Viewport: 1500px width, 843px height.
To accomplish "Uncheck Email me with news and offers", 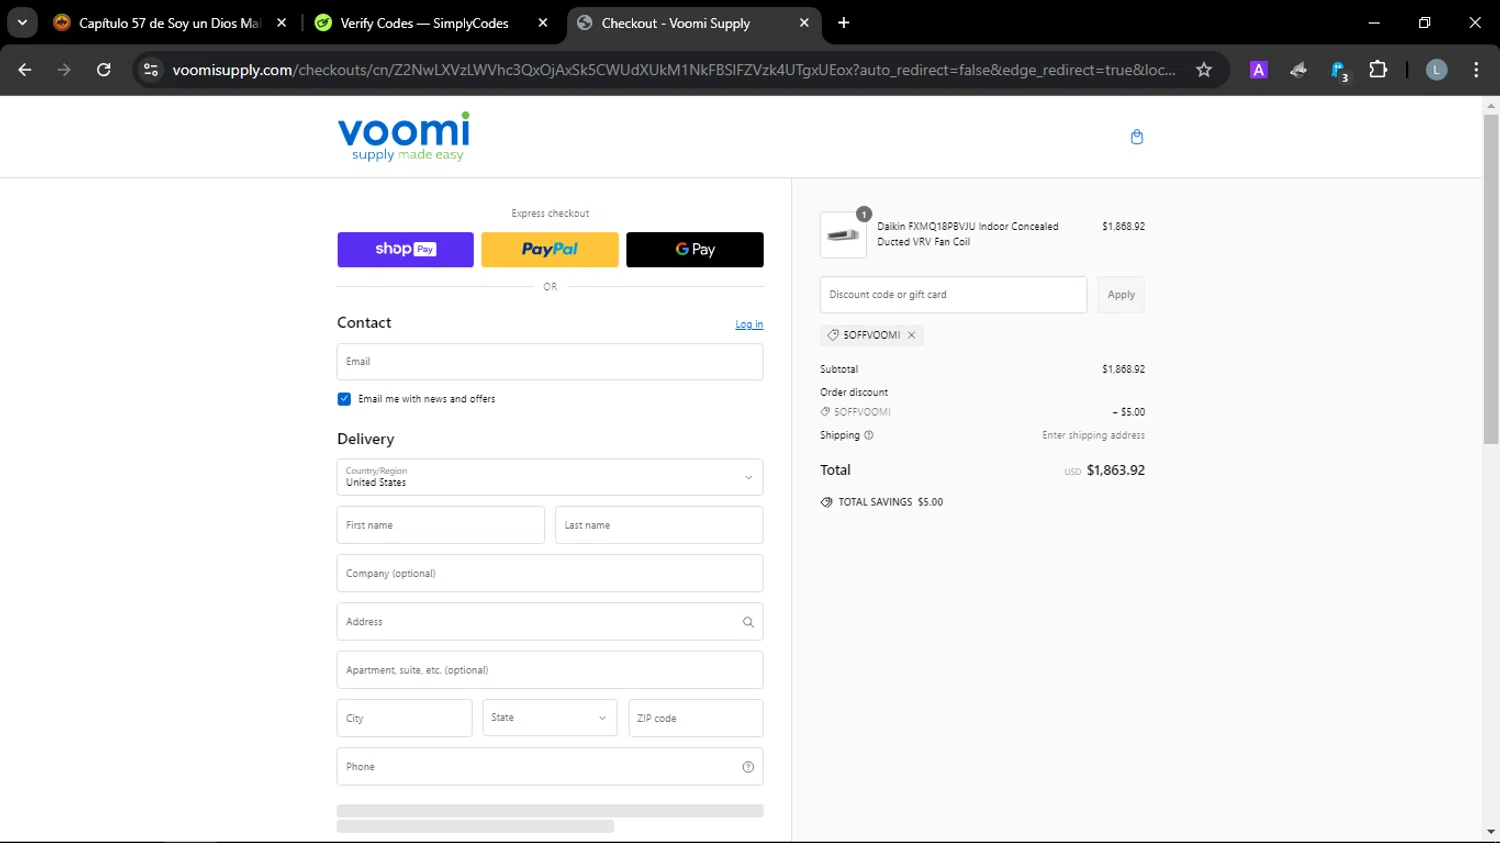I will click(344, 399).
